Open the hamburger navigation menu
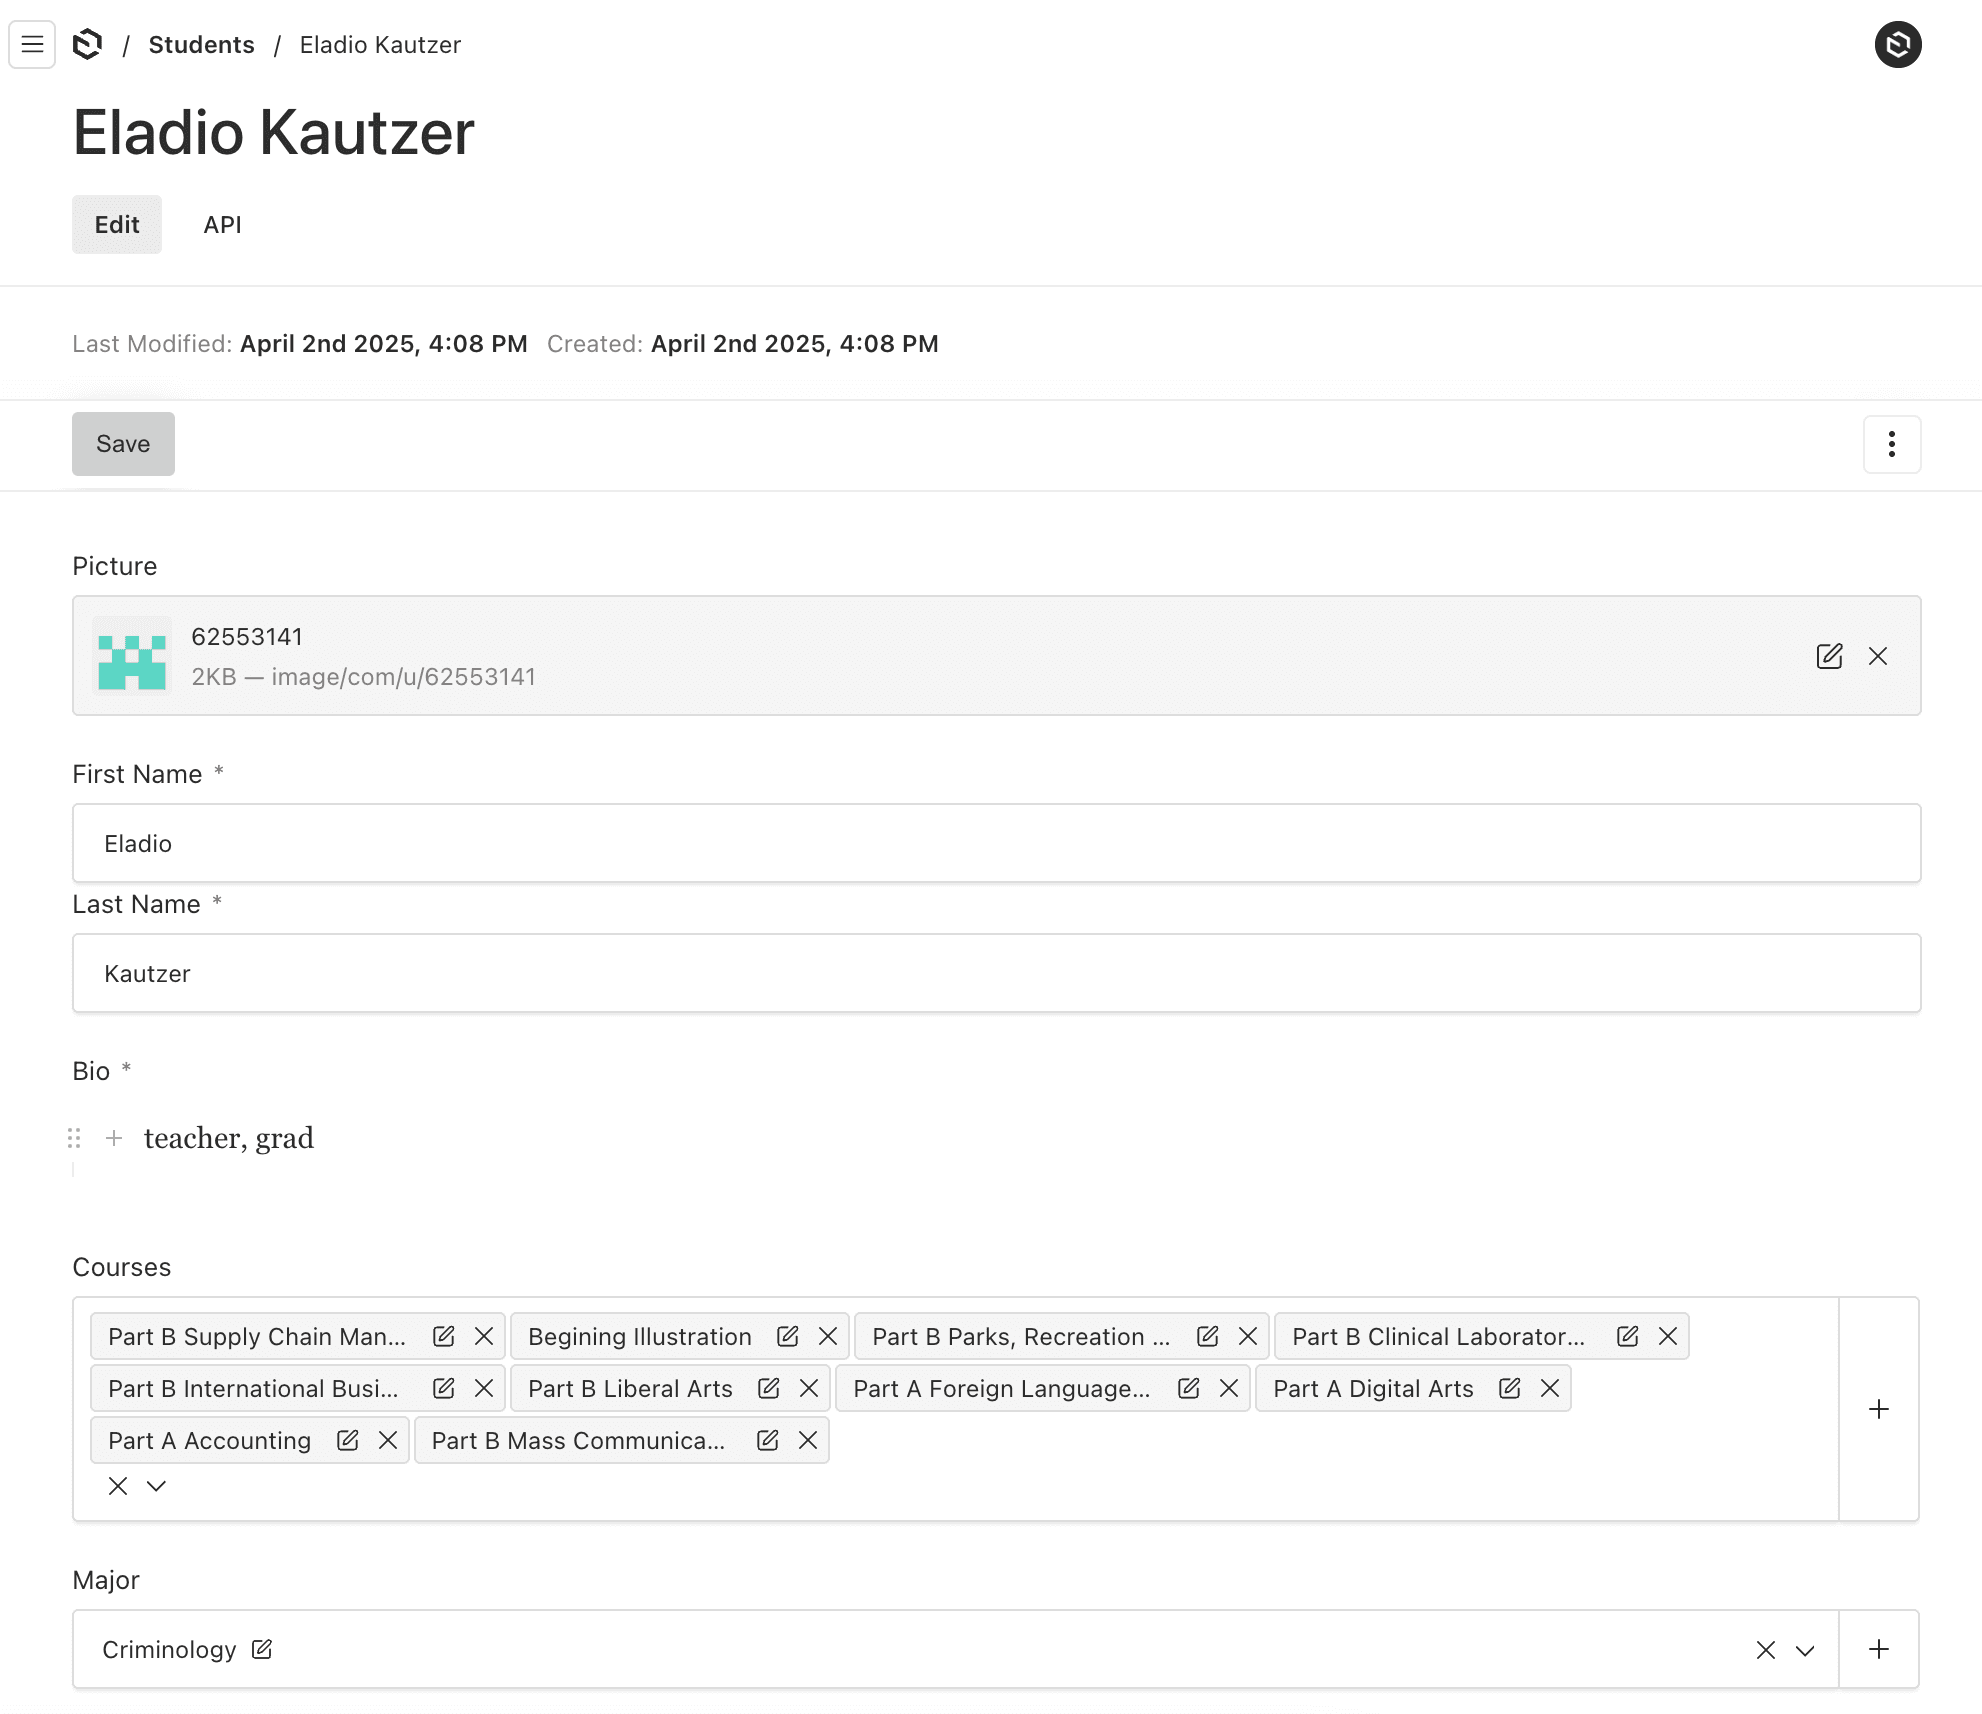Screen dimensions: 1982x1714 (x=32, y=44)
